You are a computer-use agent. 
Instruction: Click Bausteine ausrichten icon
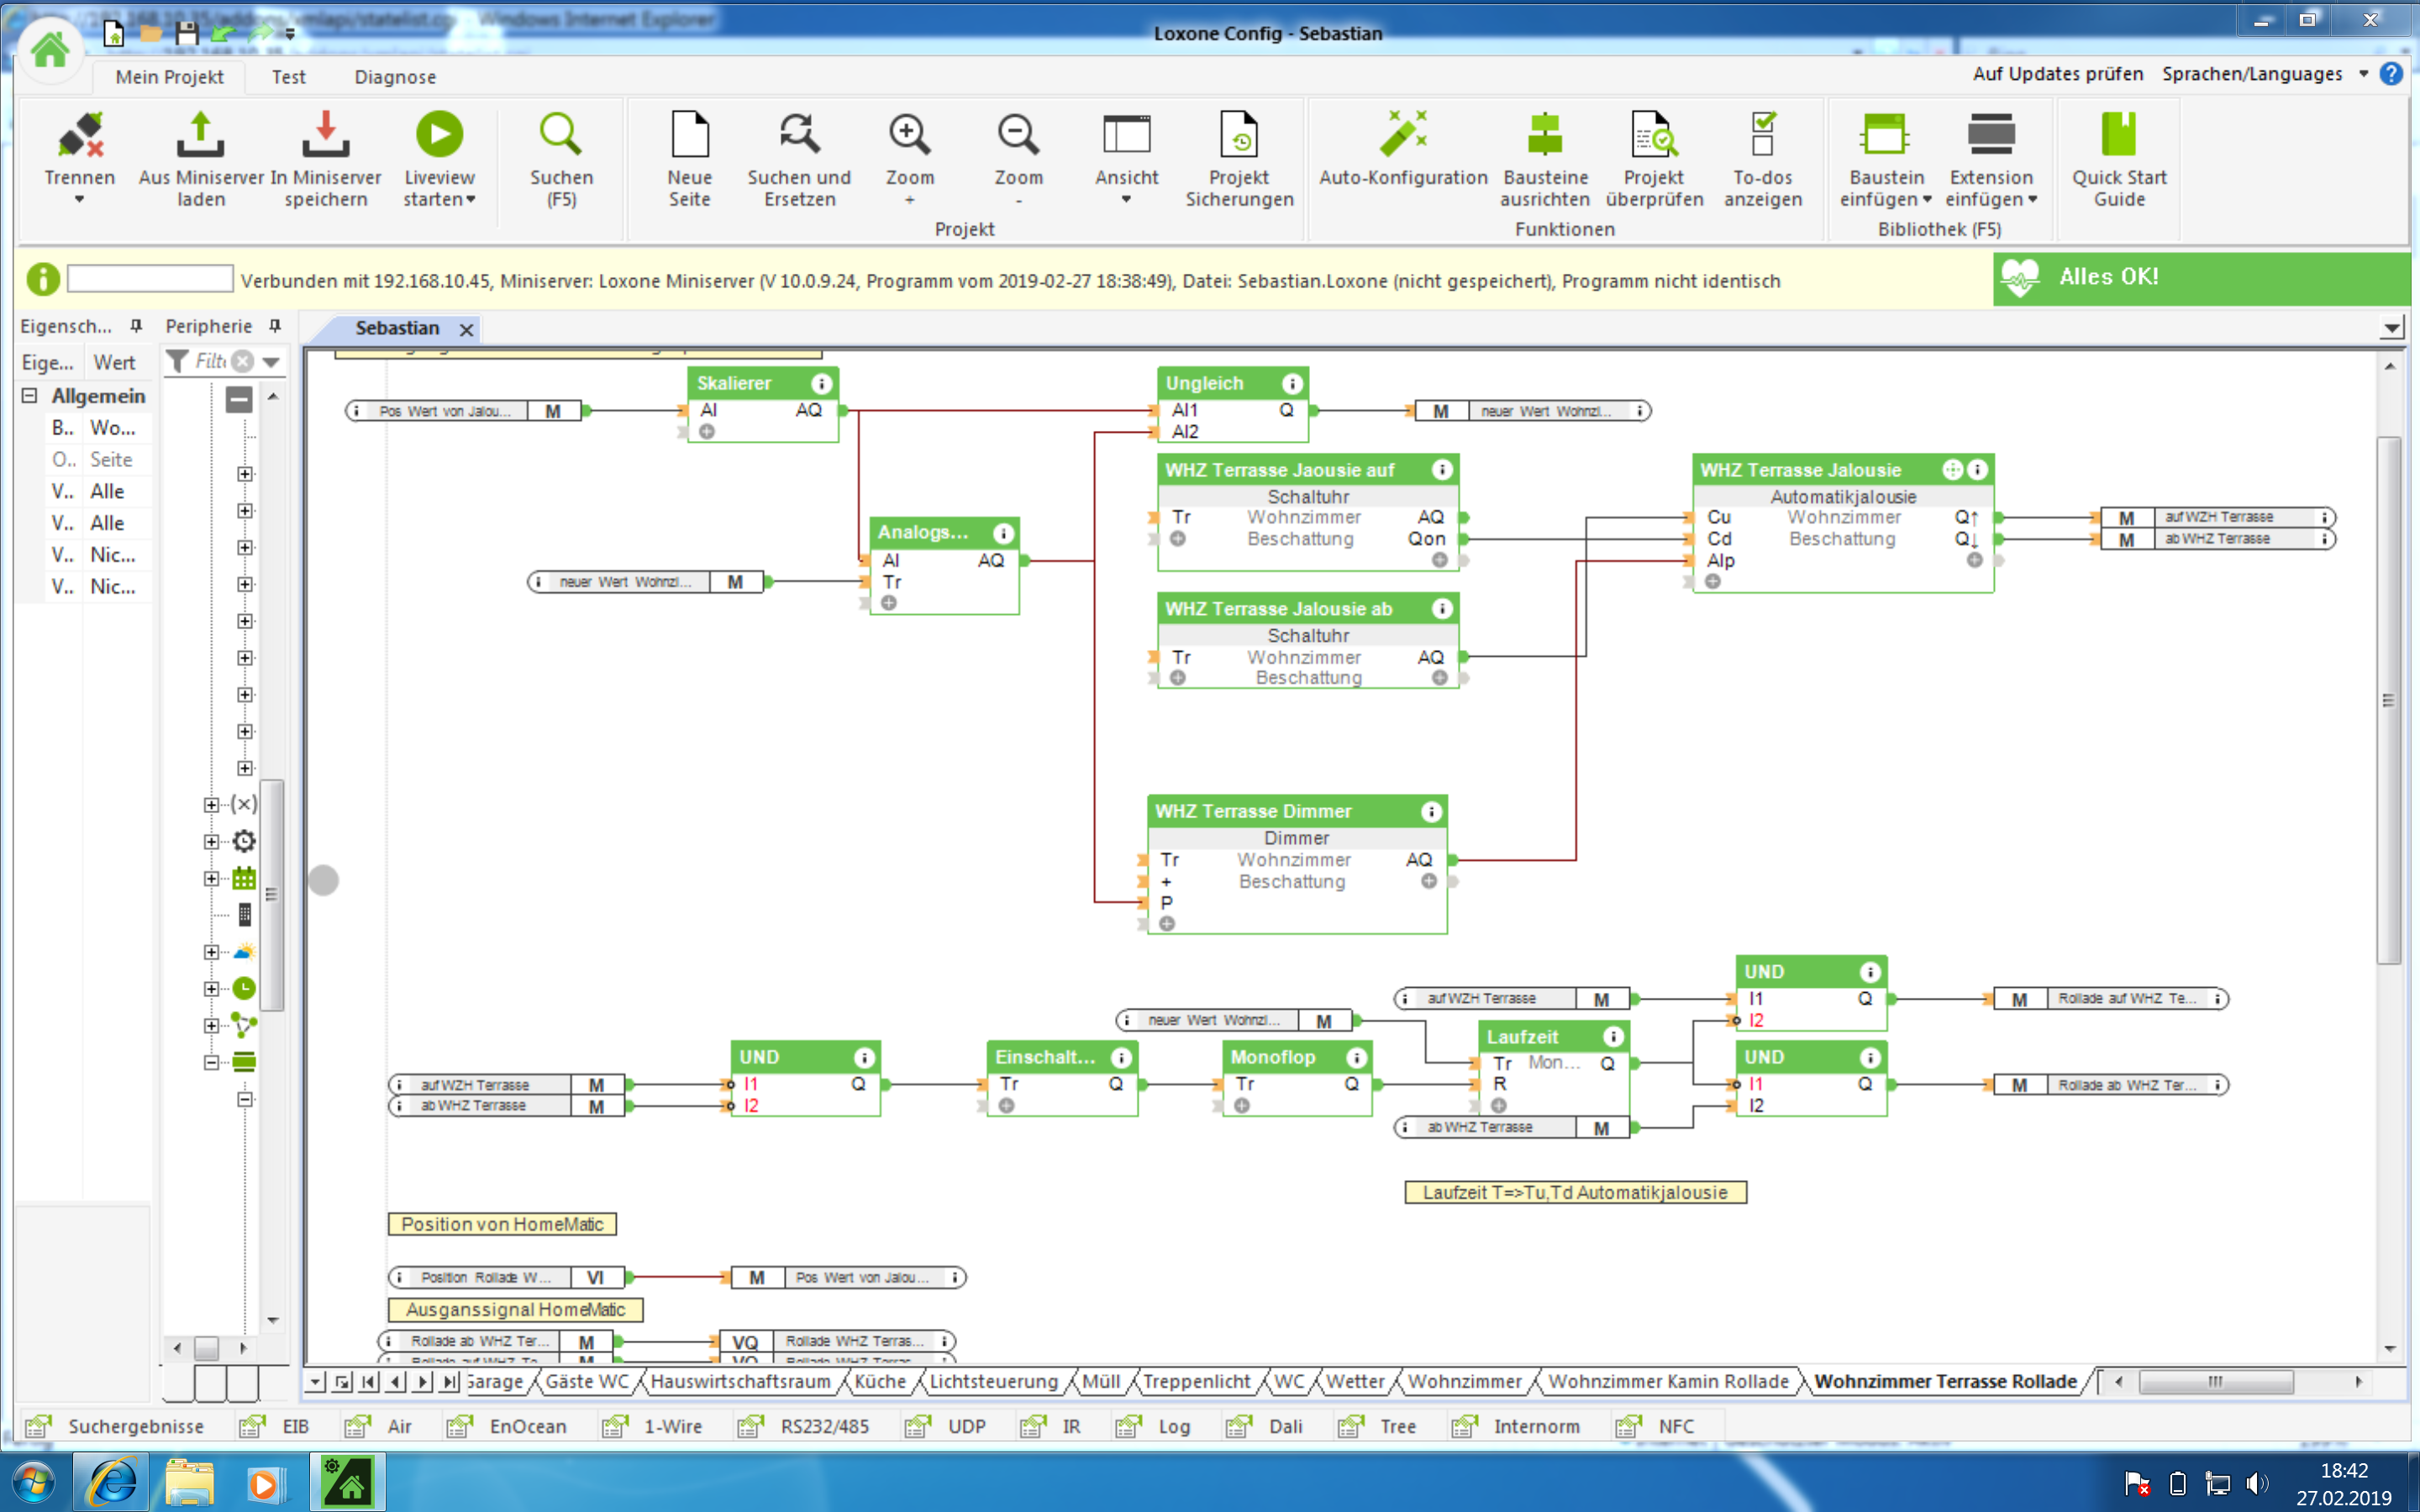[x=1545, y=135]
